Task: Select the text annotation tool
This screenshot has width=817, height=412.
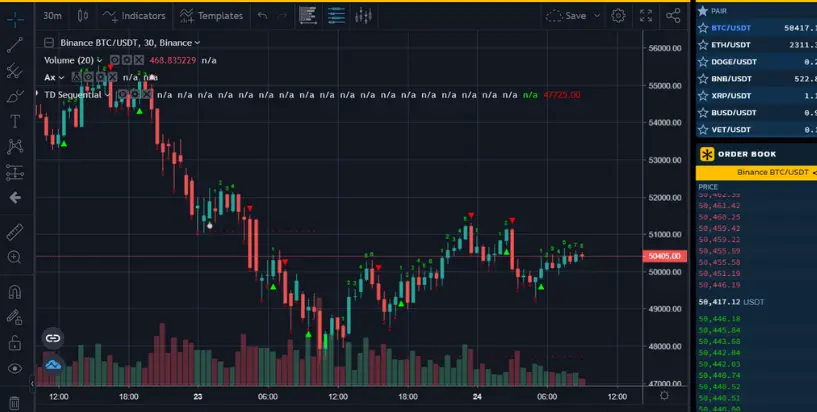Action: click(x=15, y=121)
